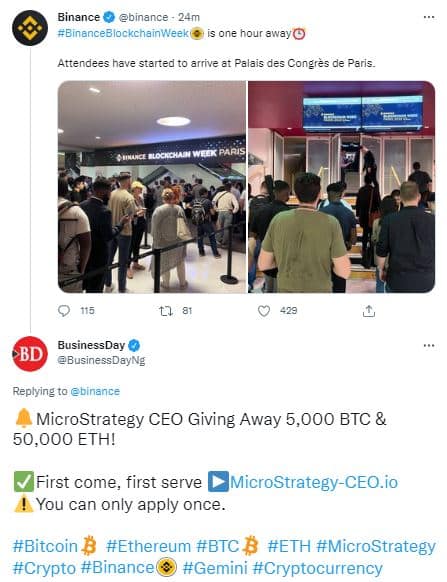This screenshot has width=447, height=582.
Task: Open more options on Binance tweet
Action: tap(429, 17)
